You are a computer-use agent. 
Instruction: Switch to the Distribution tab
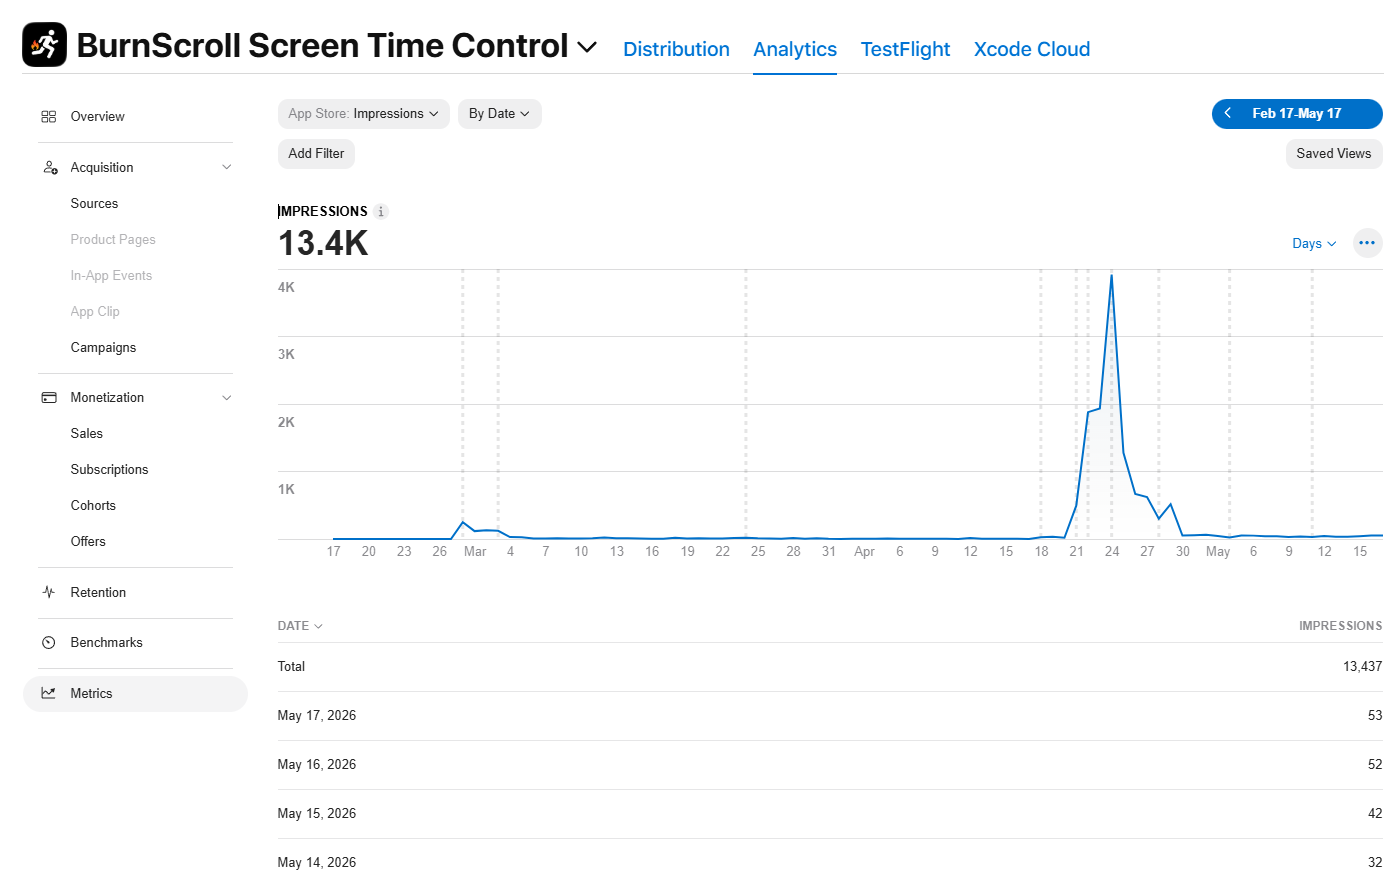(x=676, y=49)
